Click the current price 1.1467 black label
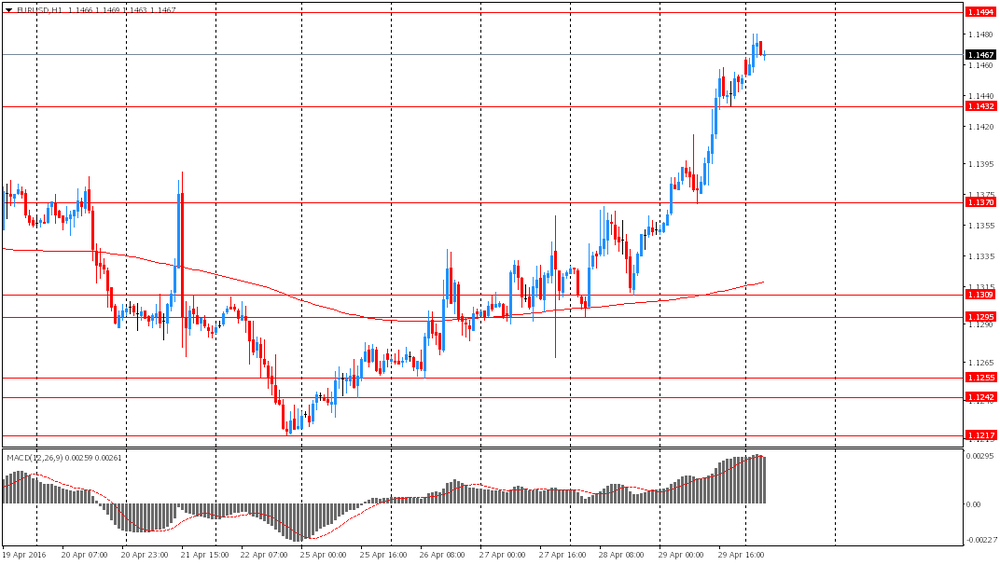The height and width of the screenshot is (565, 1000). pyautogui.click(x=979, y=55)
